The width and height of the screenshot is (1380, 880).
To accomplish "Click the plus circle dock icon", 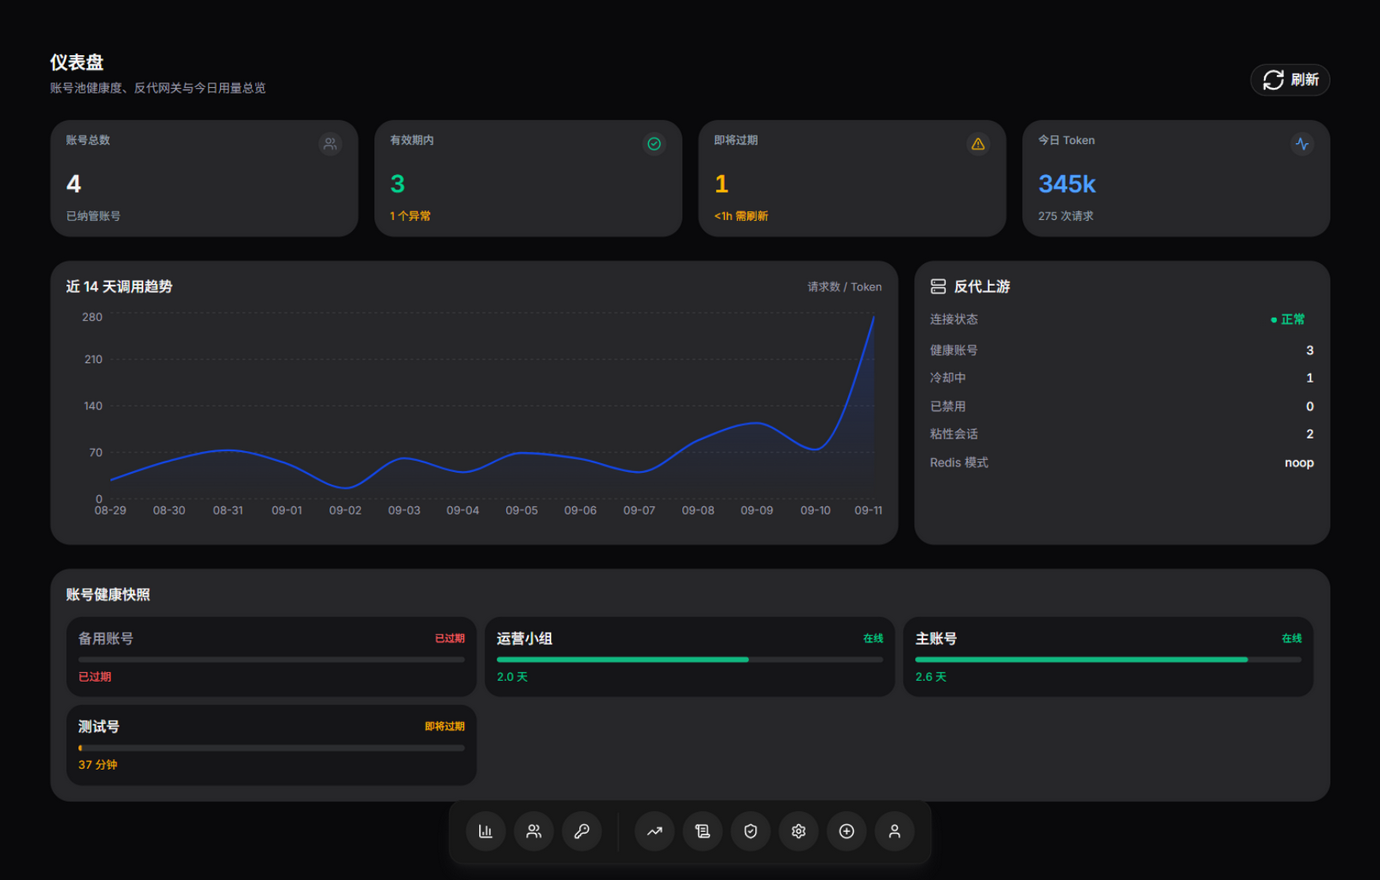I will pos(846,831).
